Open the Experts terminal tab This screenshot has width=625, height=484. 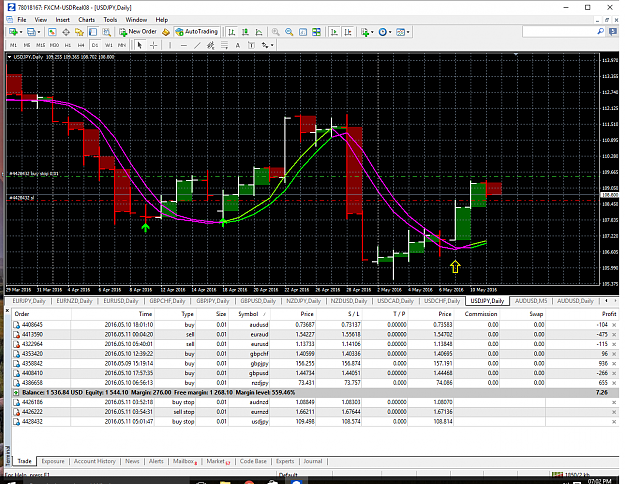point(285,461)
